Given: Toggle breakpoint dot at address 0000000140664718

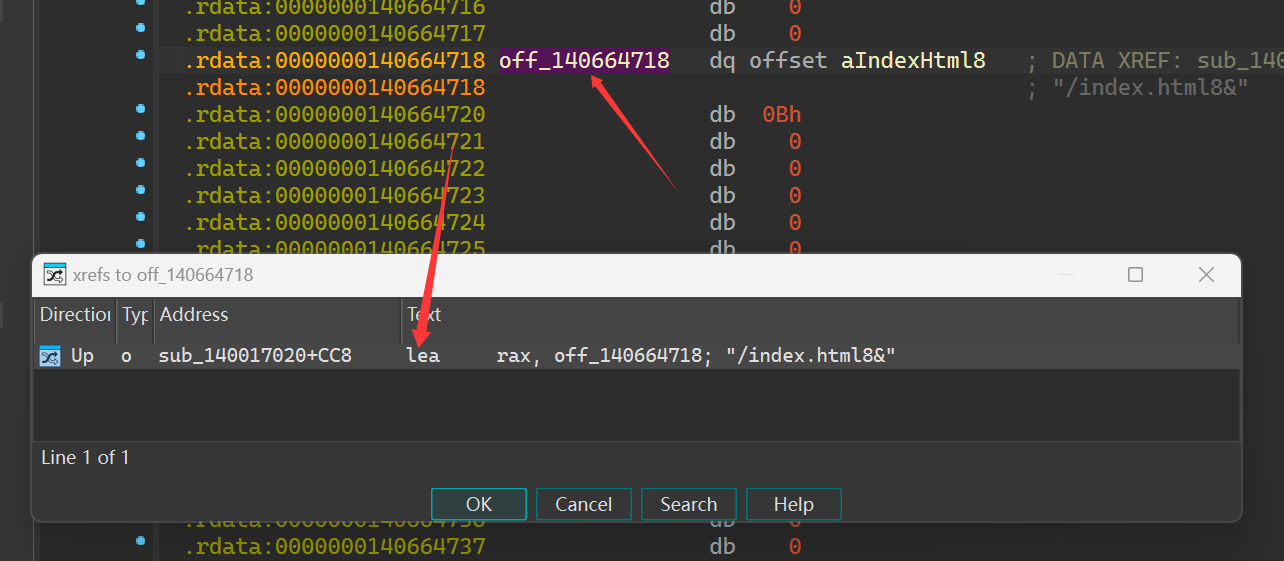Looking at the screenshot, I should [141, 54].
